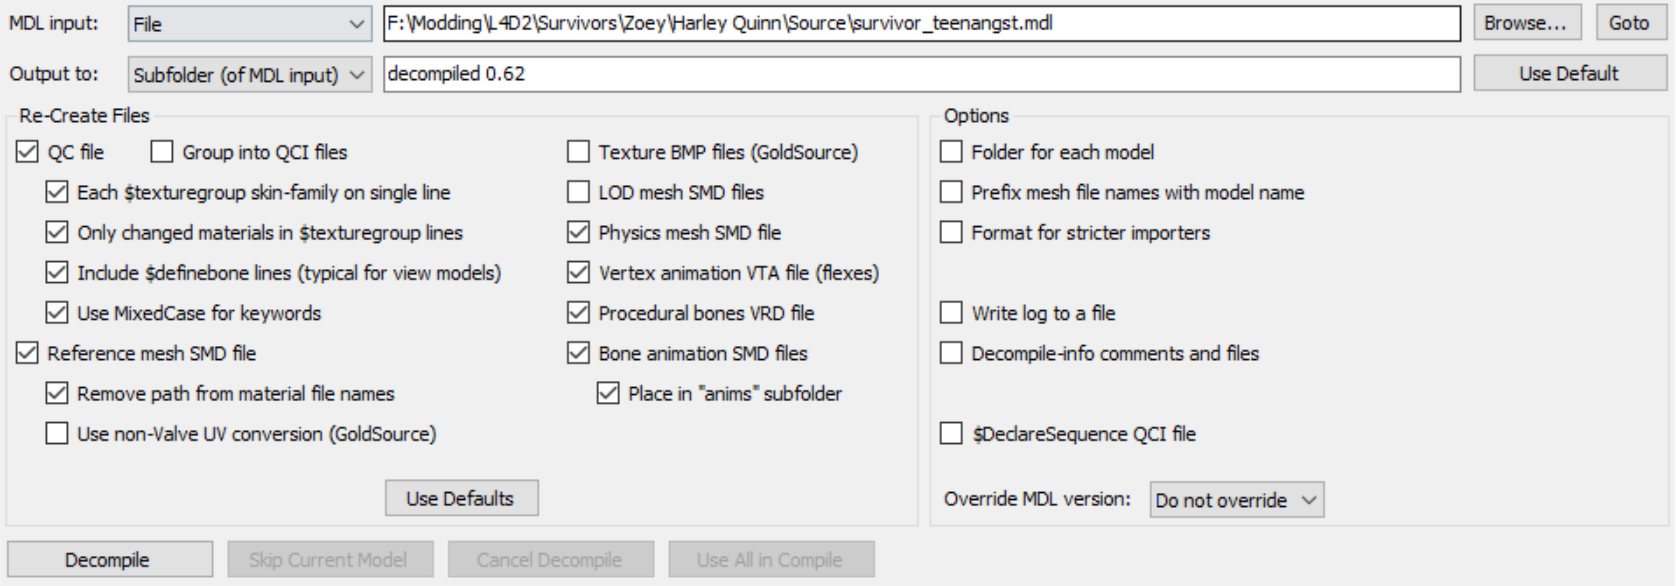
Task: Click the Decompile button
Action: point(109,560)
